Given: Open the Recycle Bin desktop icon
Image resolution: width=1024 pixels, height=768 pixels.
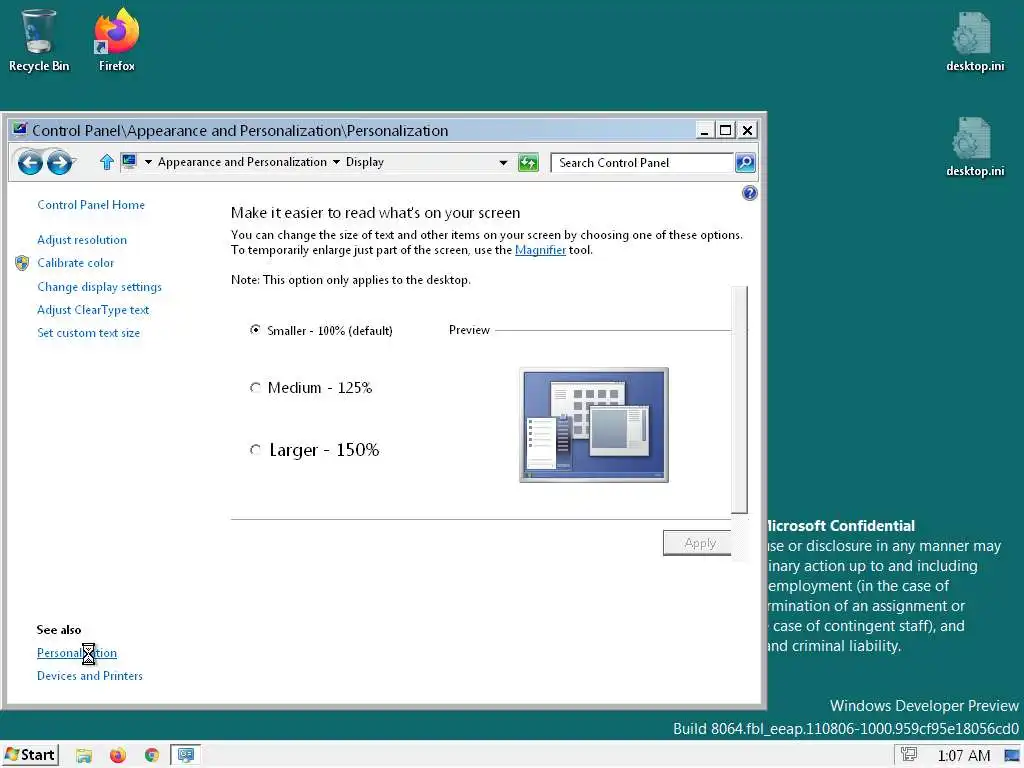Looking at the screenshot, I should [x=39, y=40].
